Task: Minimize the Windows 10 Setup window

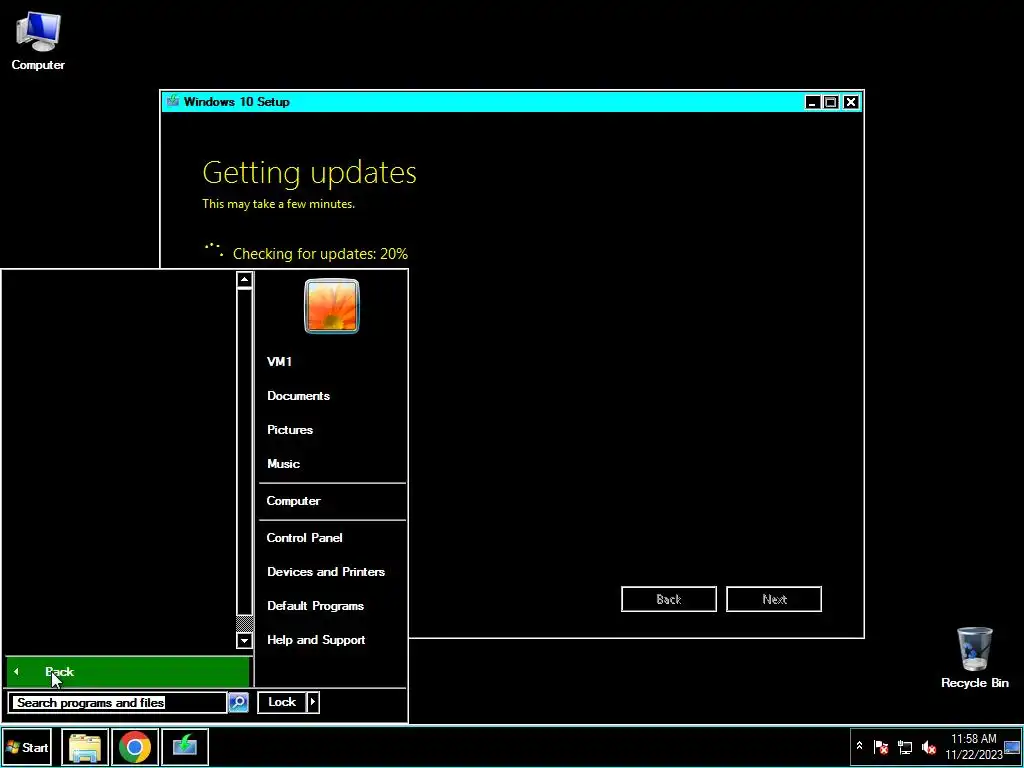Action: tap(812, 102)
